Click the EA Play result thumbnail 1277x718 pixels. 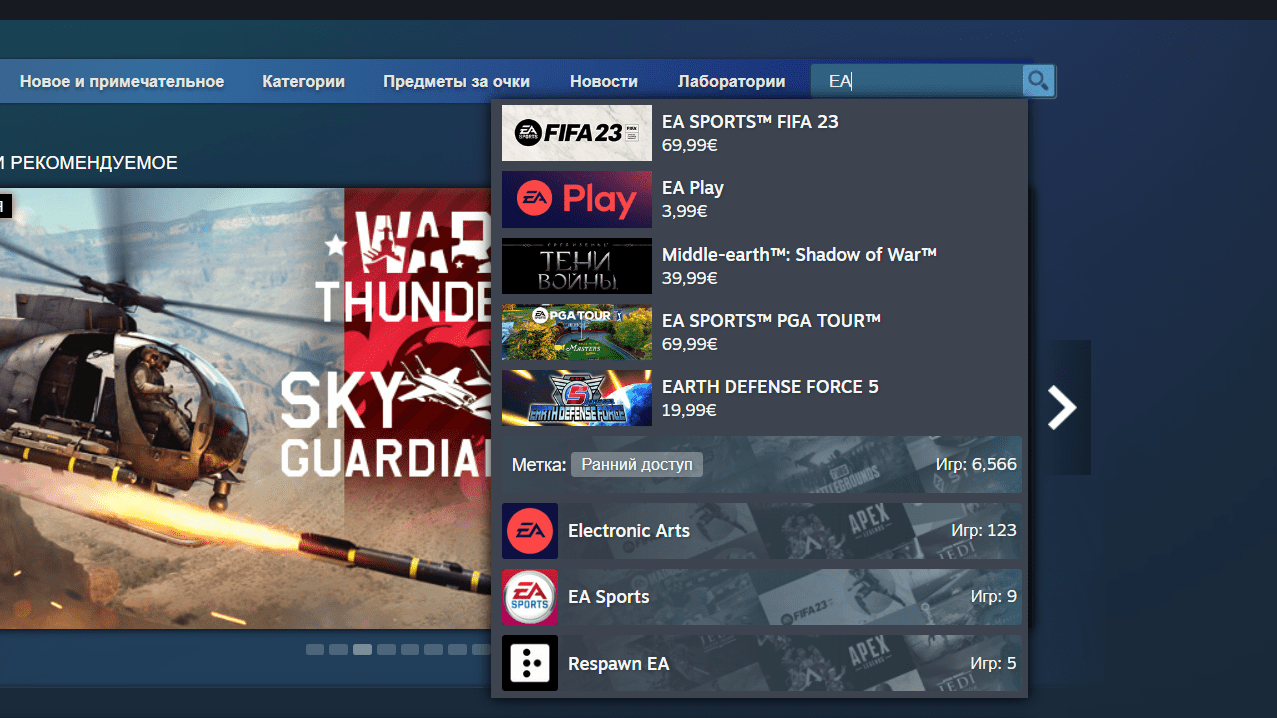pos(577,200)
